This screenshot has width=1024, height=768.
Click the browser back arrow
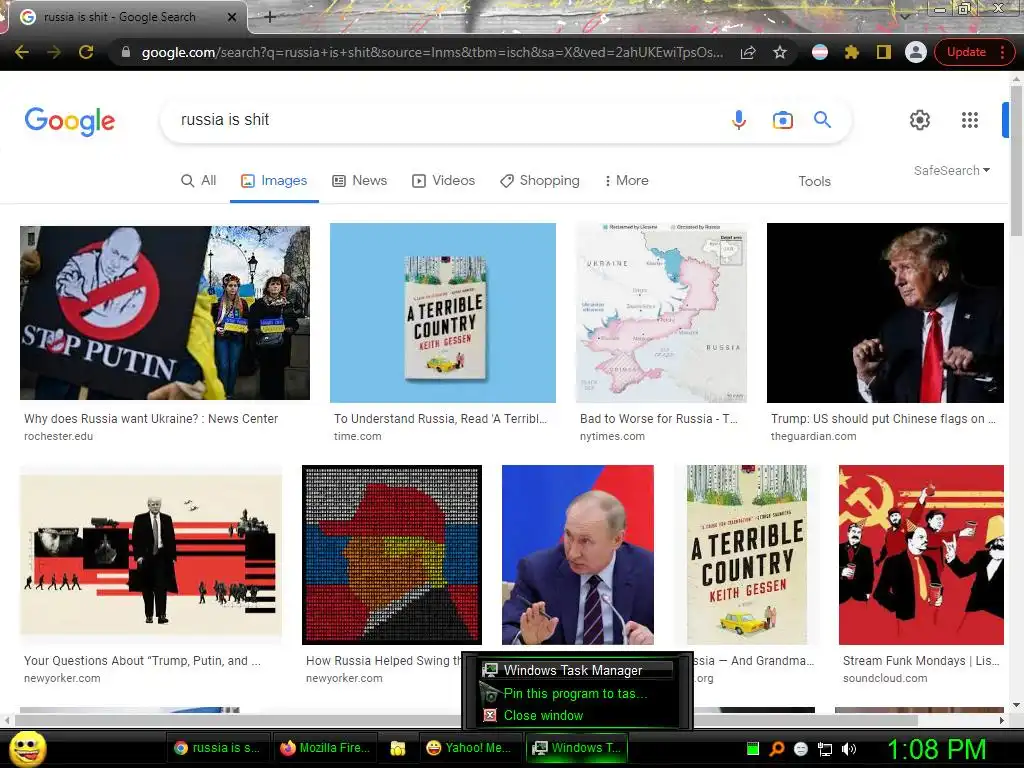(x=22, y=52)
